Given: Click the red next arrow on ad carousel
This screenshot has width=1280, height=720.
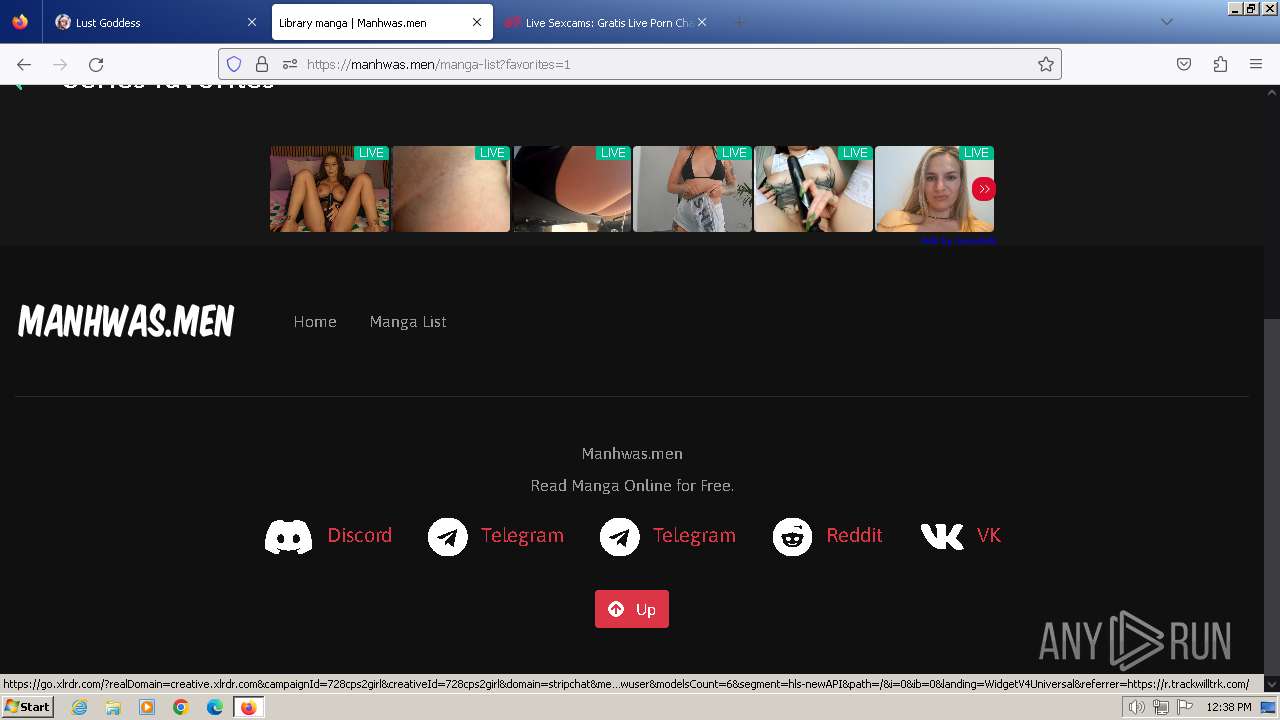Looking at the screenshot, I should (x=984, y=189).
